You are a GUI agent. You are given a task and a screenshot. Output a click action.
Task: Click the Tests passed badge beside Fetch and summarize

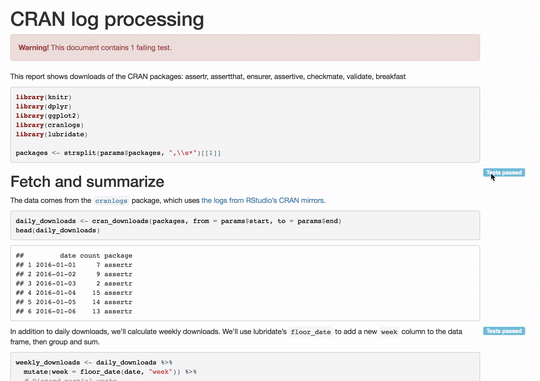504,172
